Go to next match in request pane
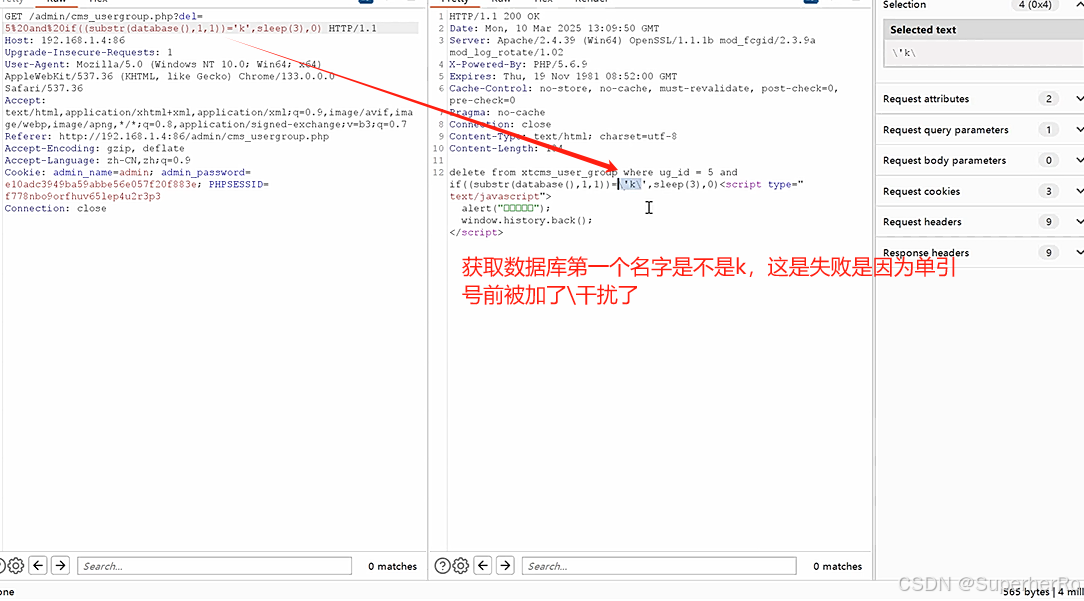The image size is (1084, 601). tap(60, 565)
